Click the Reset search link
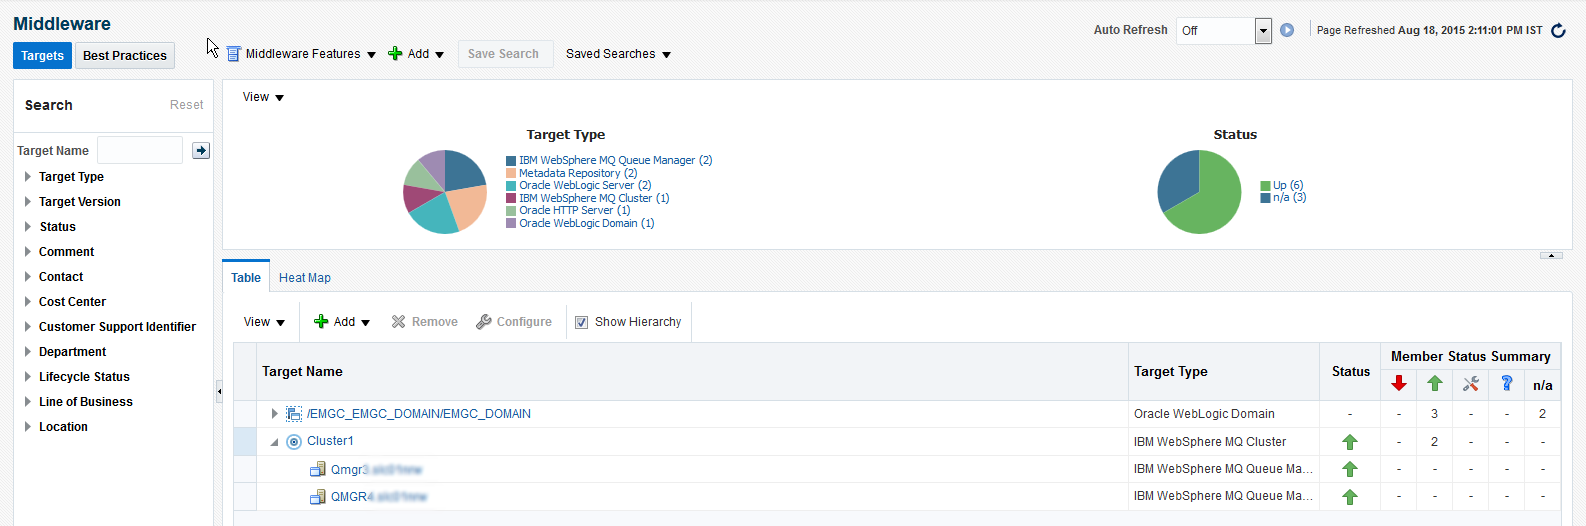Screen dimensions: 1586x526 [x=186, y=105]
